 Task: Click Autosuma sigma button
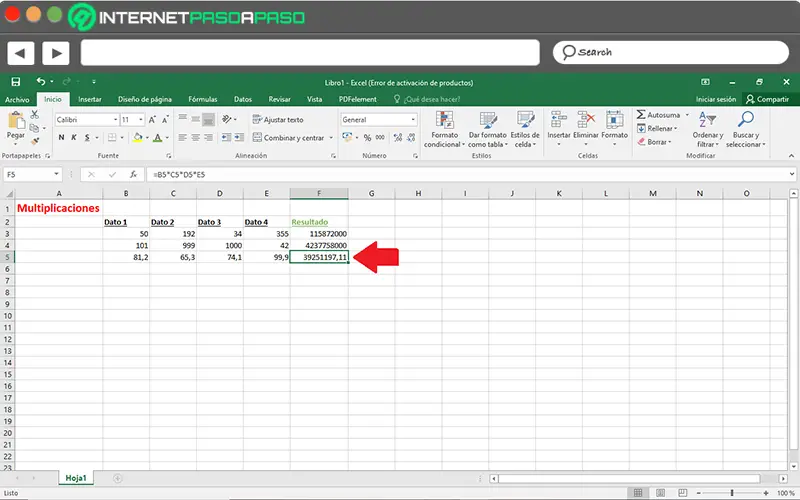pyautogui.click(x=658, y=115)
